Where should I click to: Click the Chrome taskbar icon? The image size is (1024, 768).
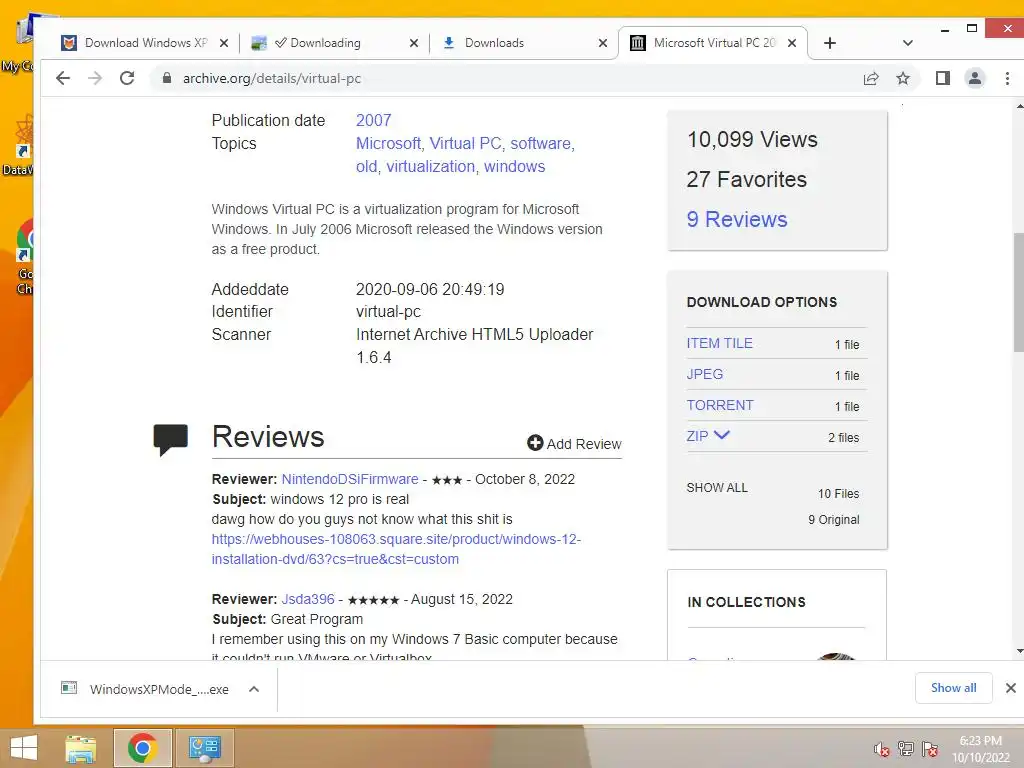click(x=142, y=748)
